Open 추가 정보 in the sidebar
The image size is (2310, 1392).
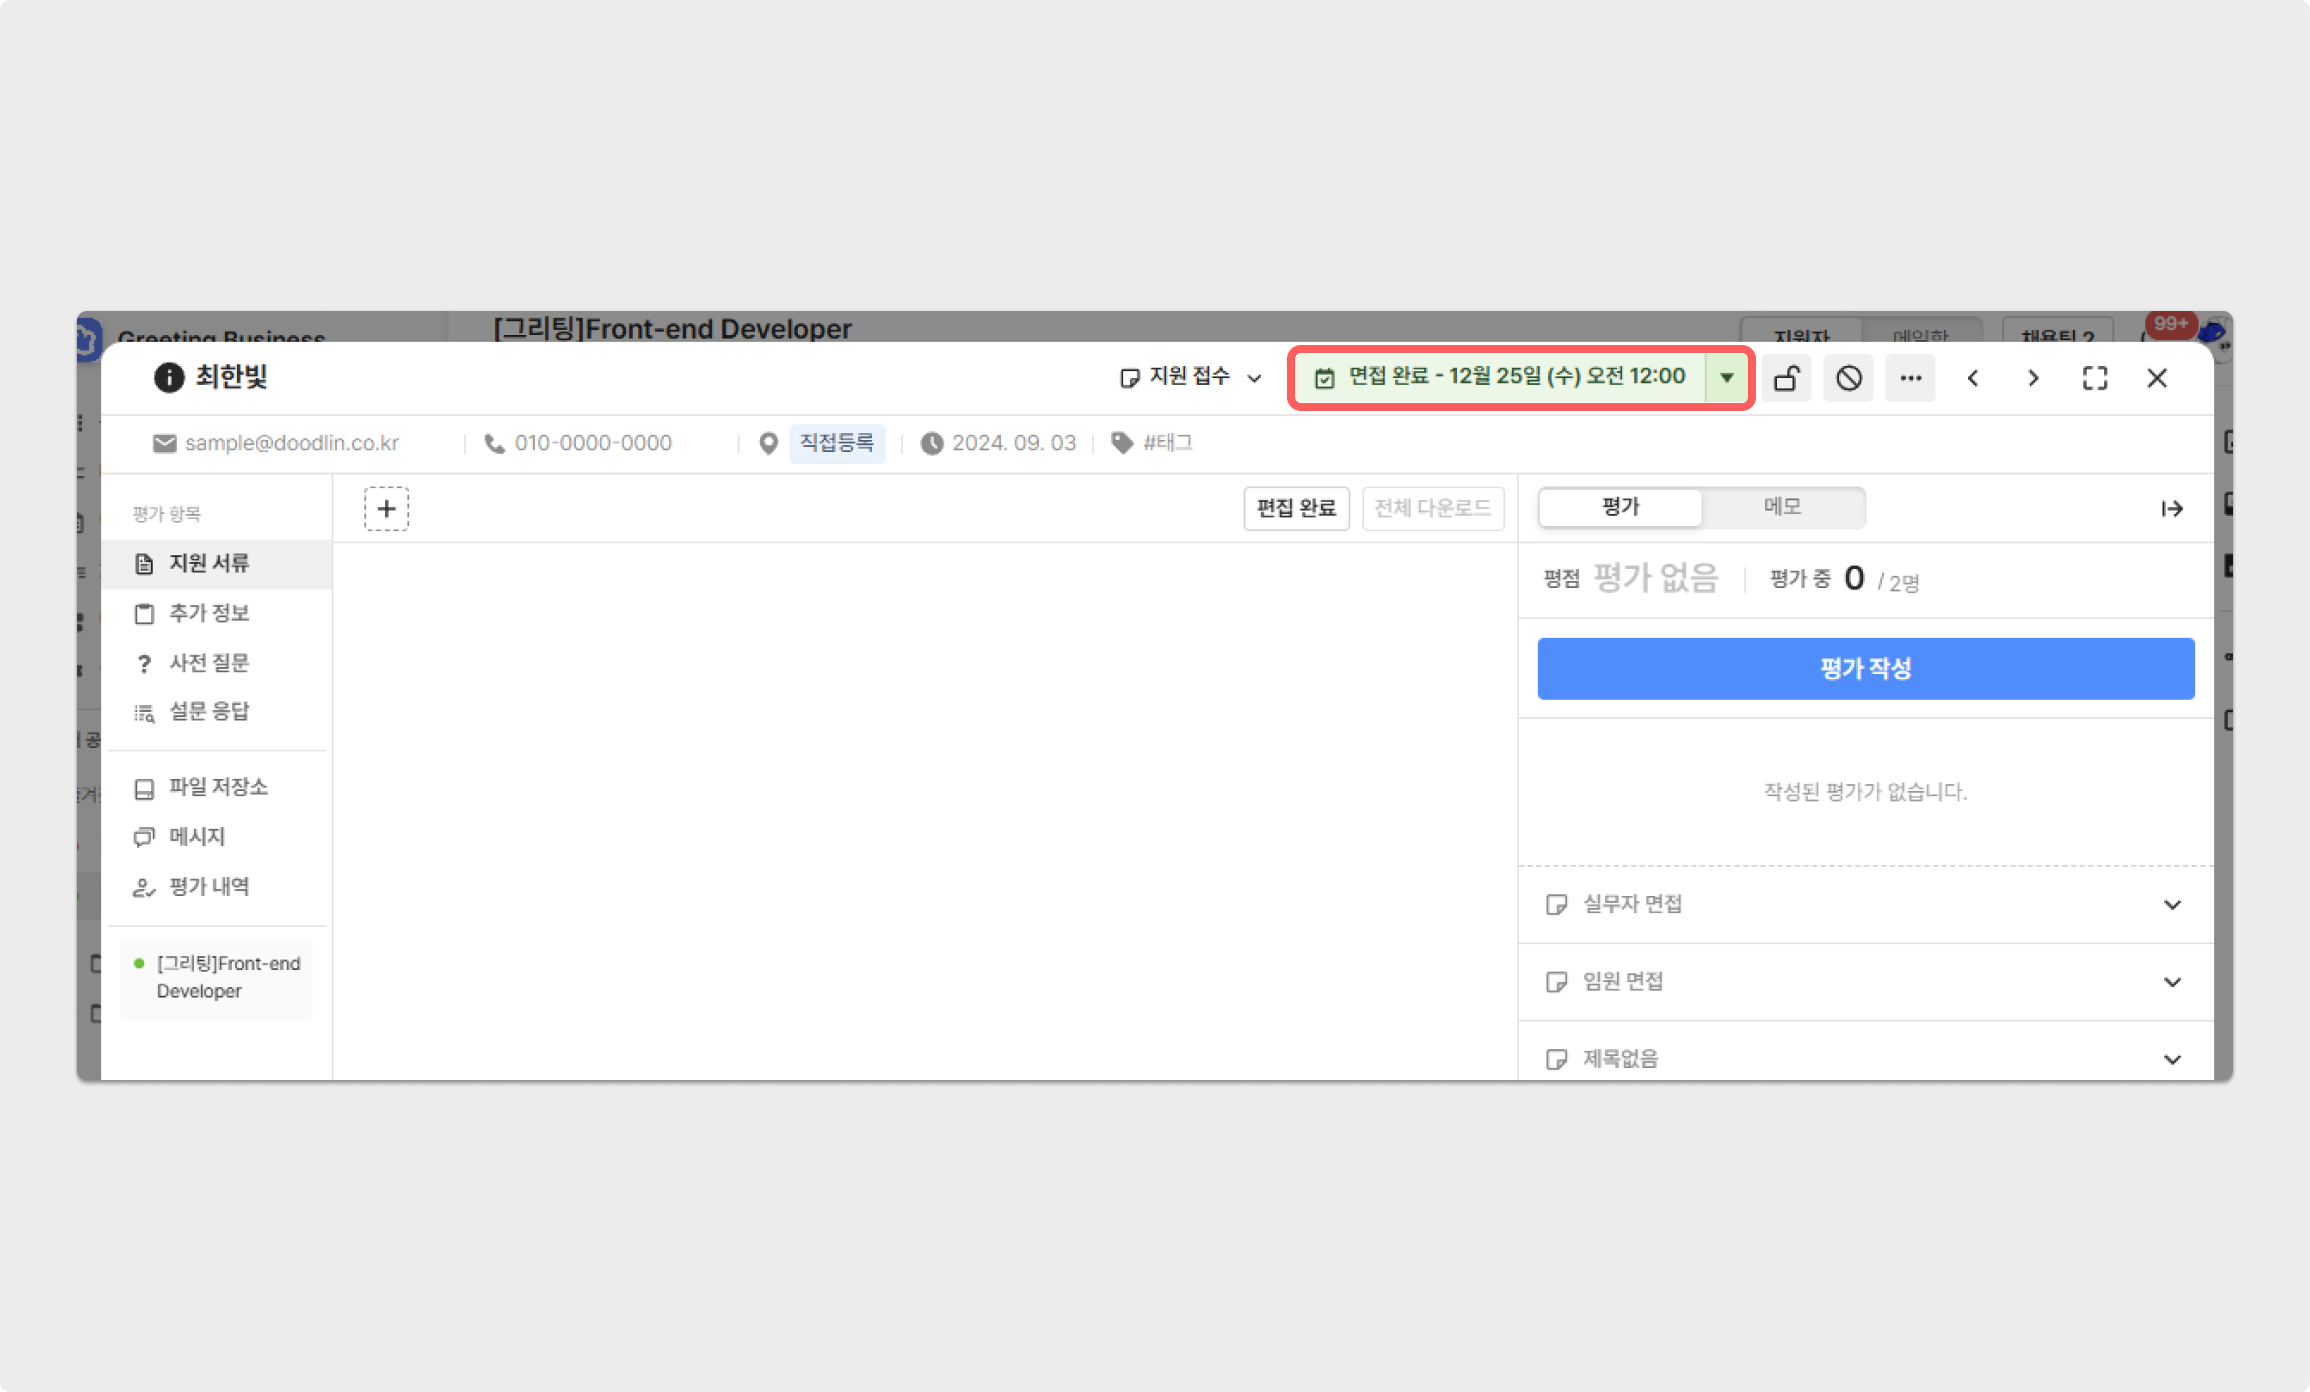point(208,613)
